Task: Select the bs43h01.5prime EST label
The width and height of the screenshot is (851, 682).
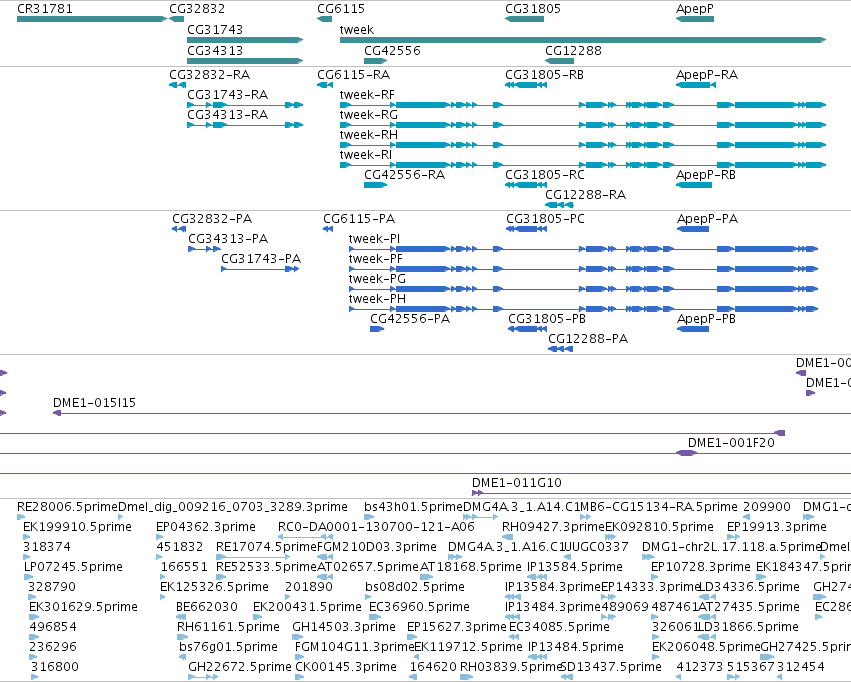Action: click(414, 507)
